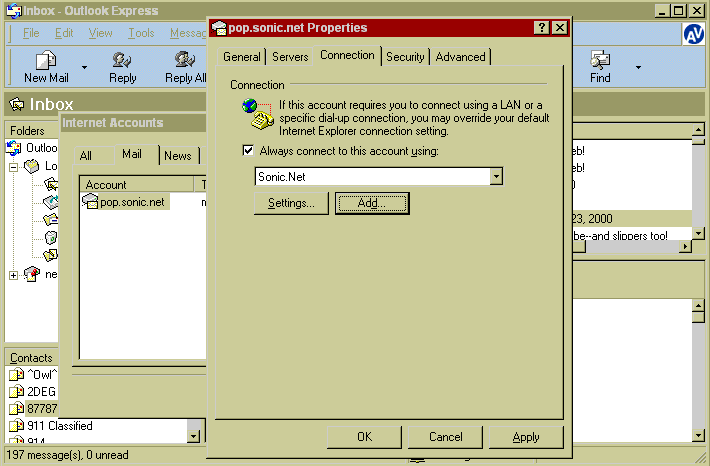Switch to the Mail tab in Internet Accounts
This screenshot has width=710, height=466.
coord(132,154)
